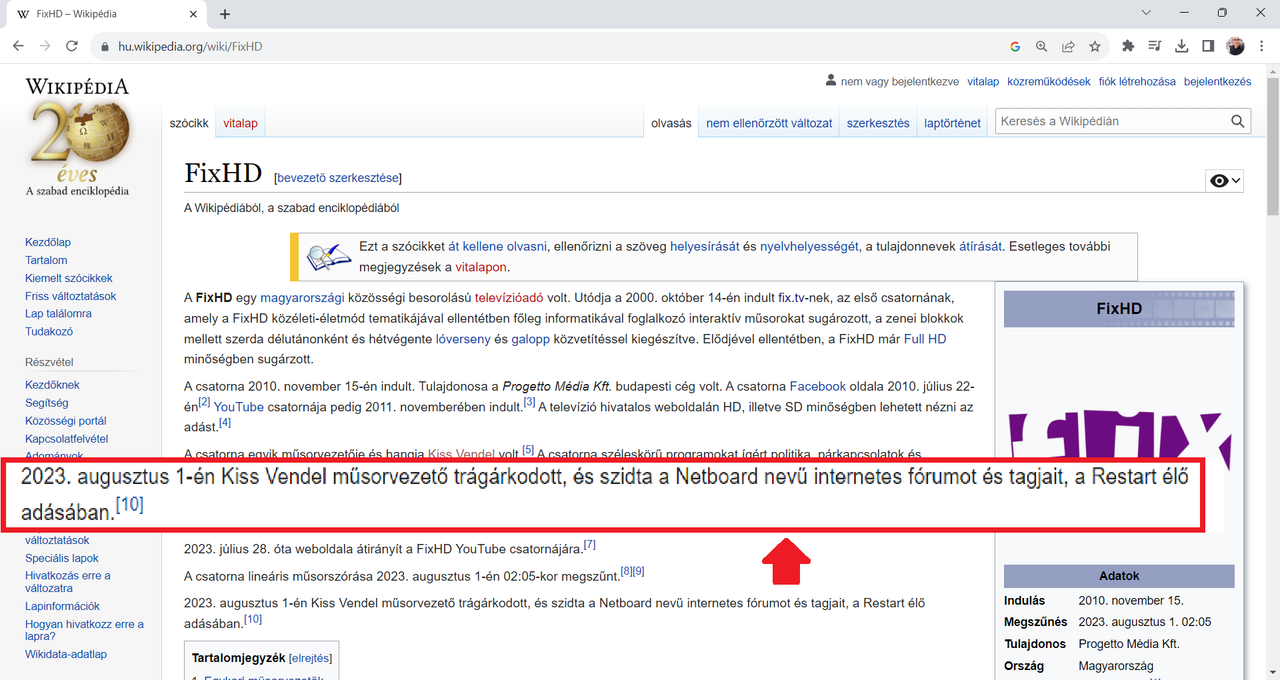Click Hogyan hivatkozz erre a lapra link
This screenshot has width=1280, height=680.
coord(84,630)
